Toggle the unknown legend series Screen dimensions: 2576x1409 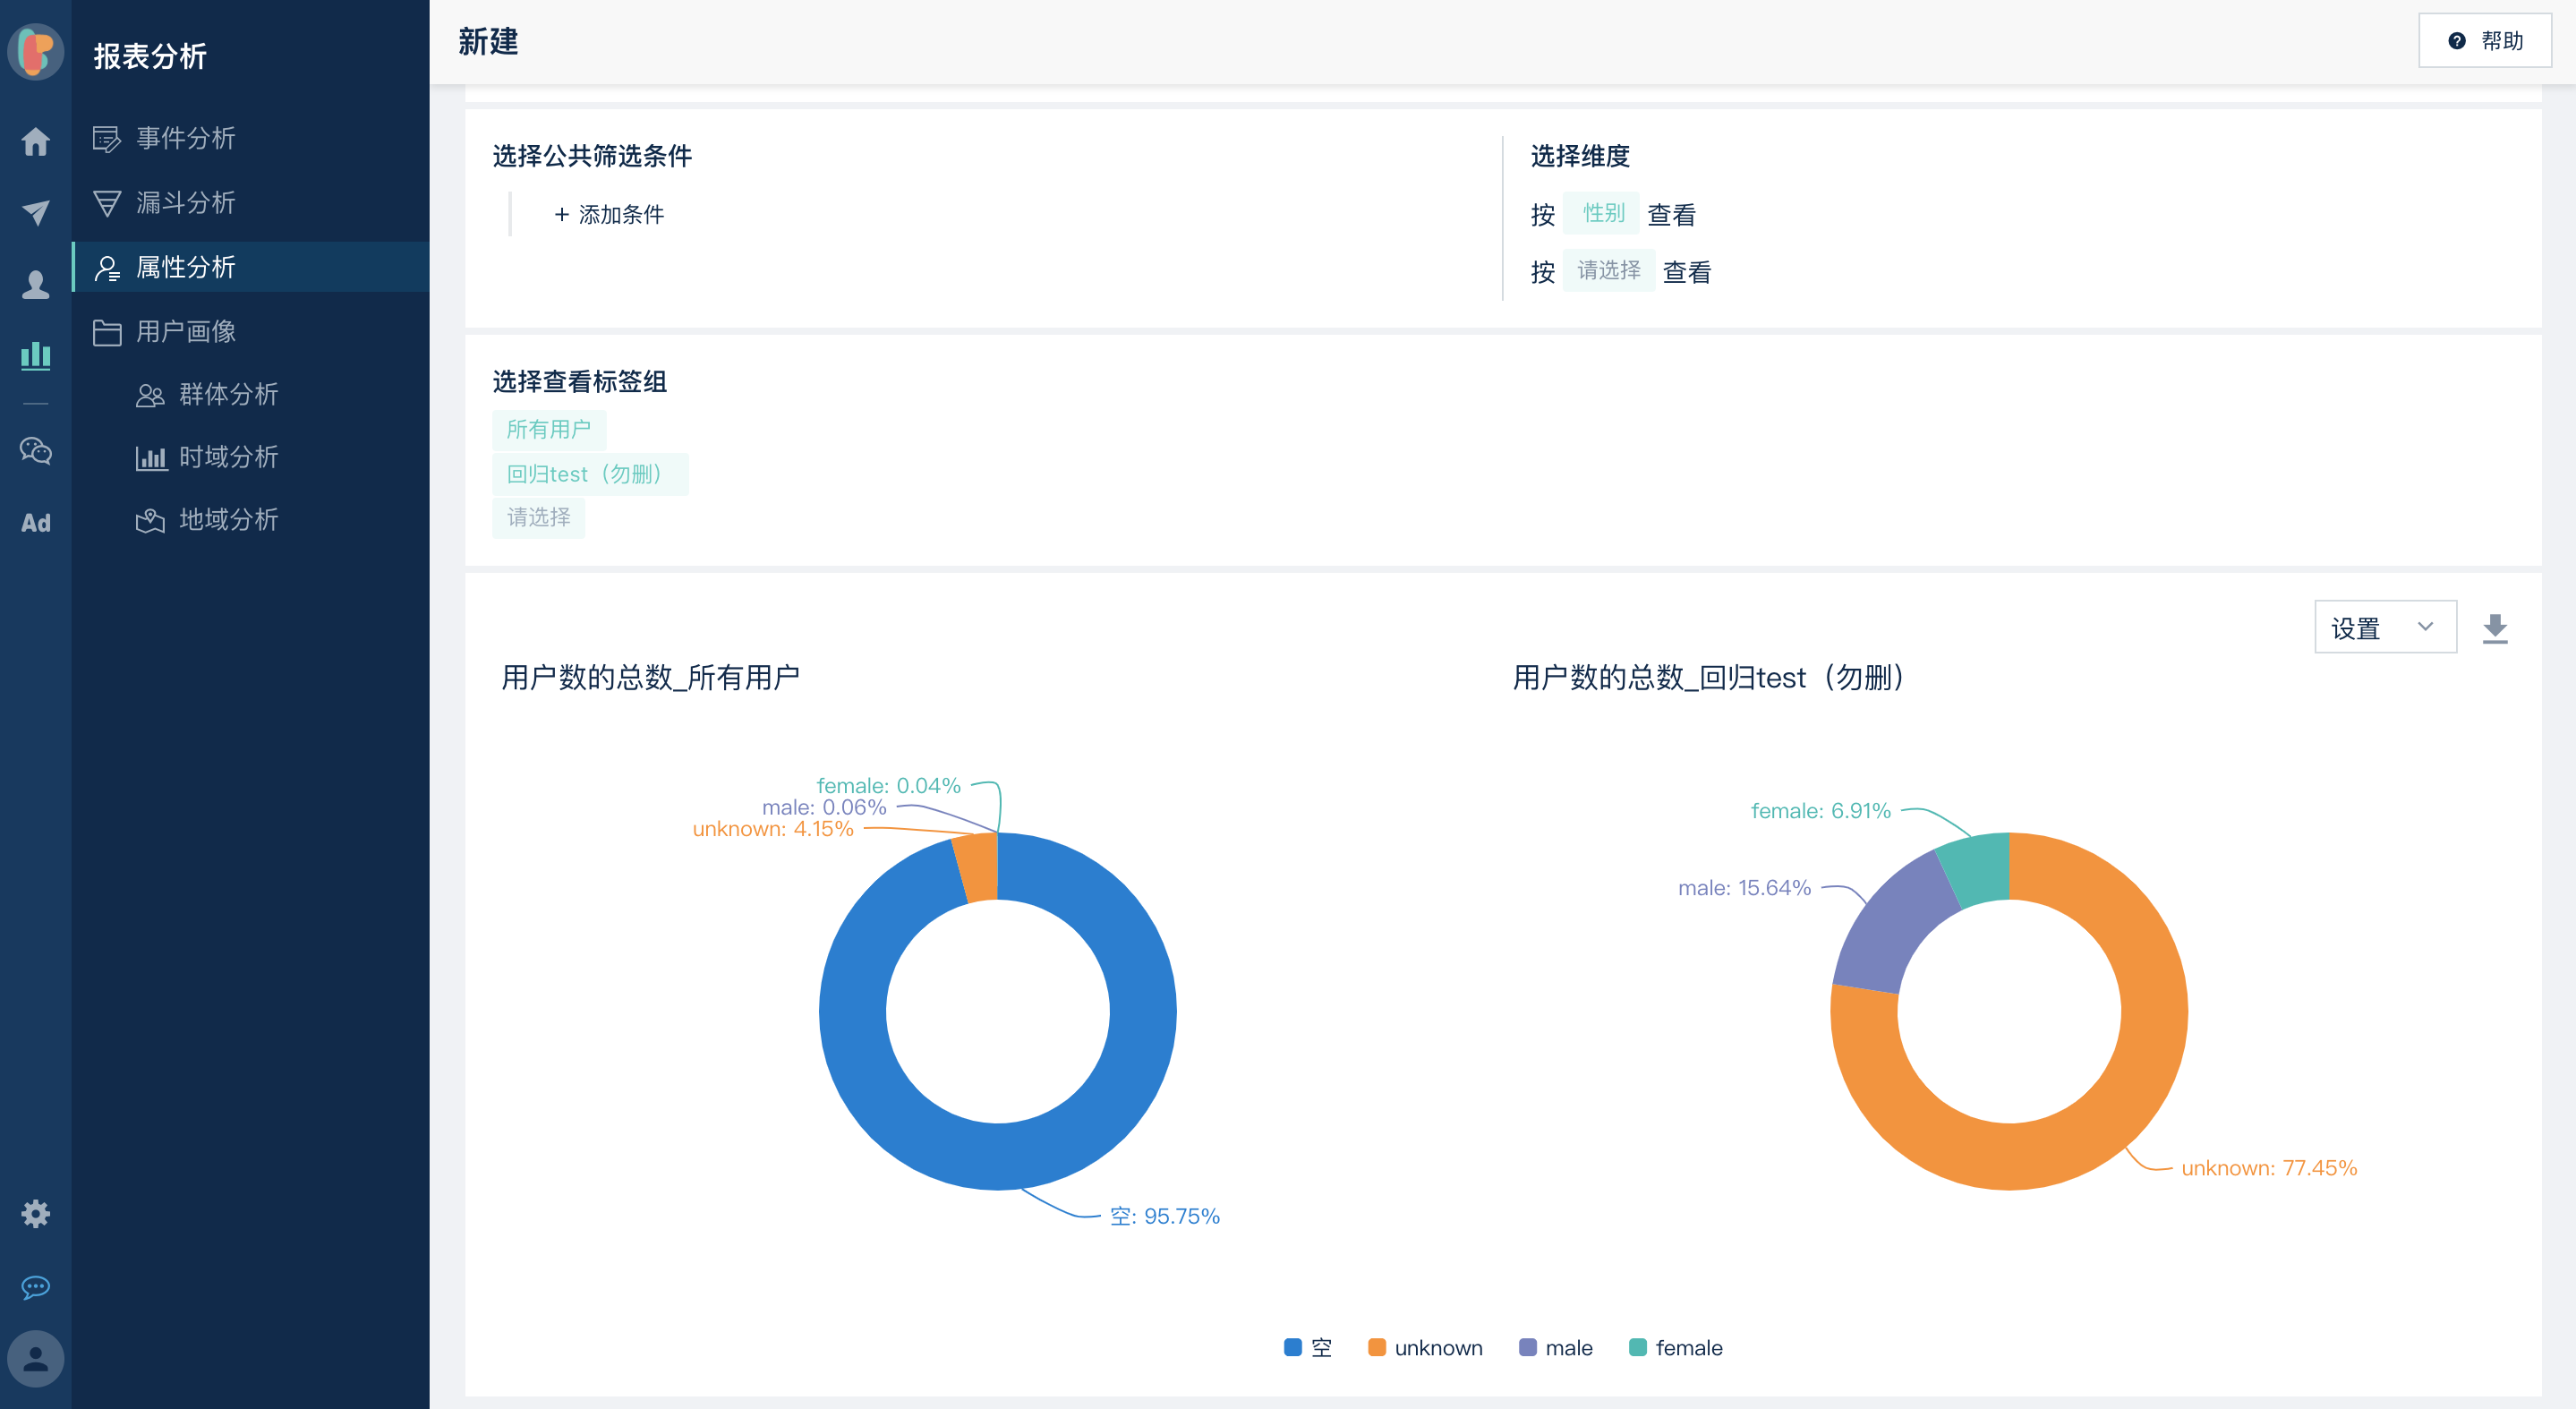click(x=1424, y=1348)
